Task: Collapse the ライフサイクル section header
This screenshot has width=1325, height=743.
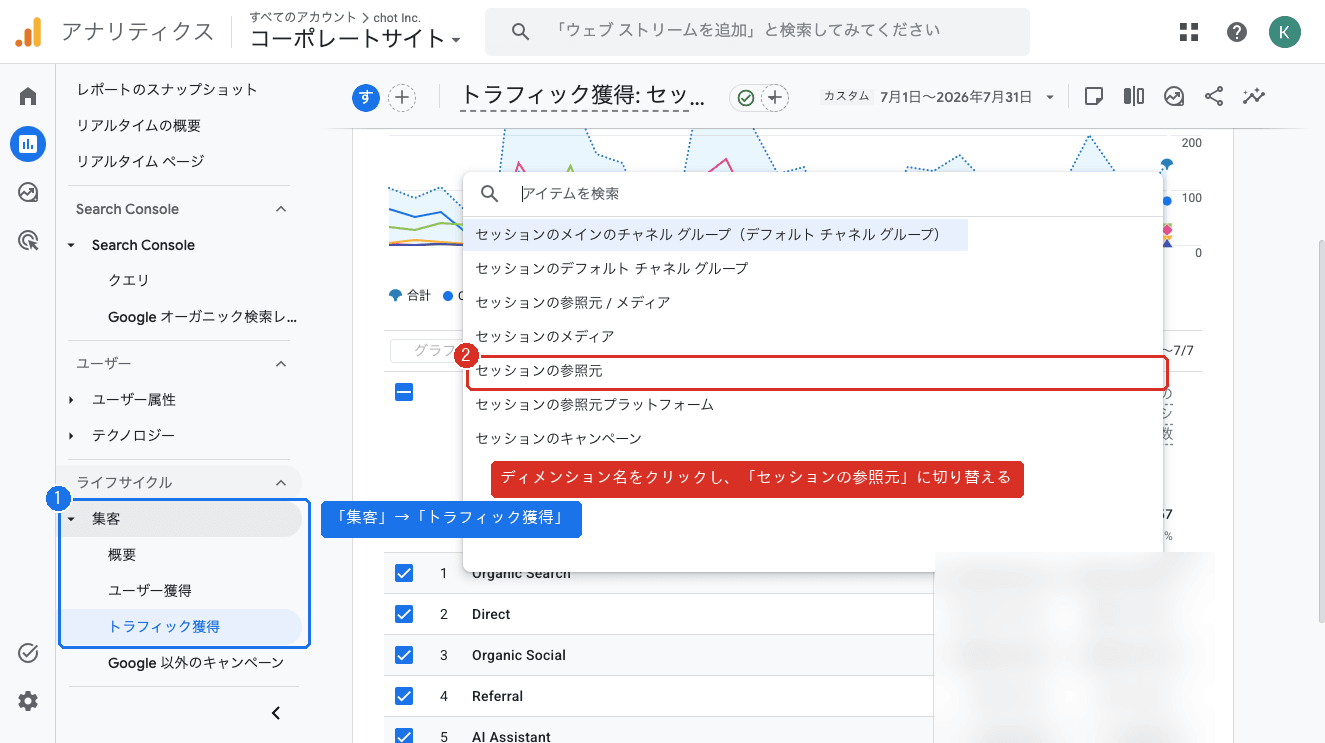Action: tap(281, 483)
